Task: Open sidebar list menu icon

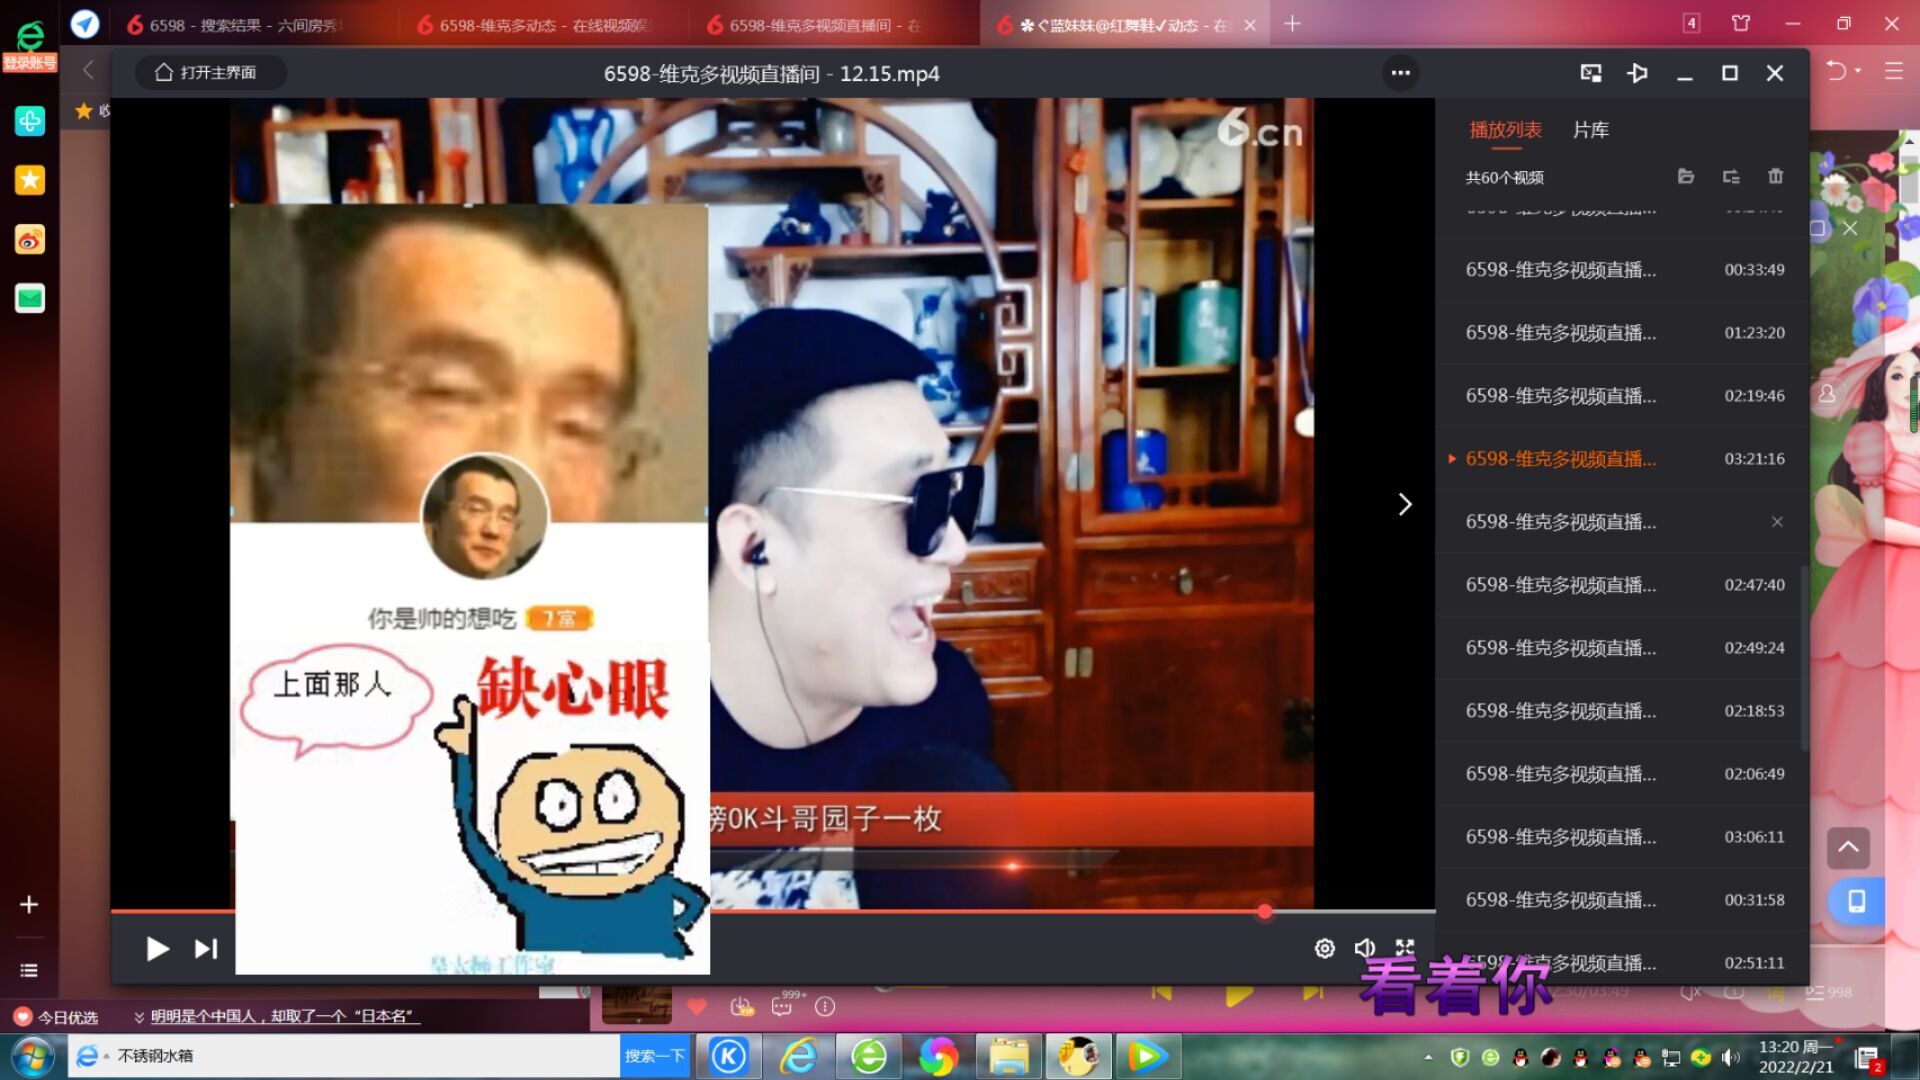Action: pos(29,970)
